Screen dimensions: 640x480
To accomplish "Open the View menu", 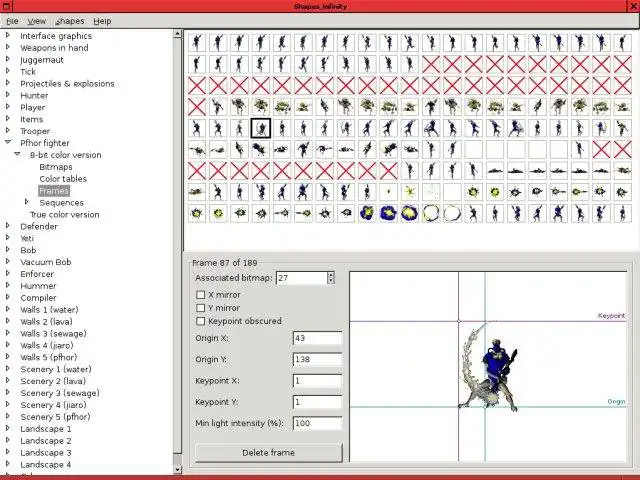I will click(37, 21).
